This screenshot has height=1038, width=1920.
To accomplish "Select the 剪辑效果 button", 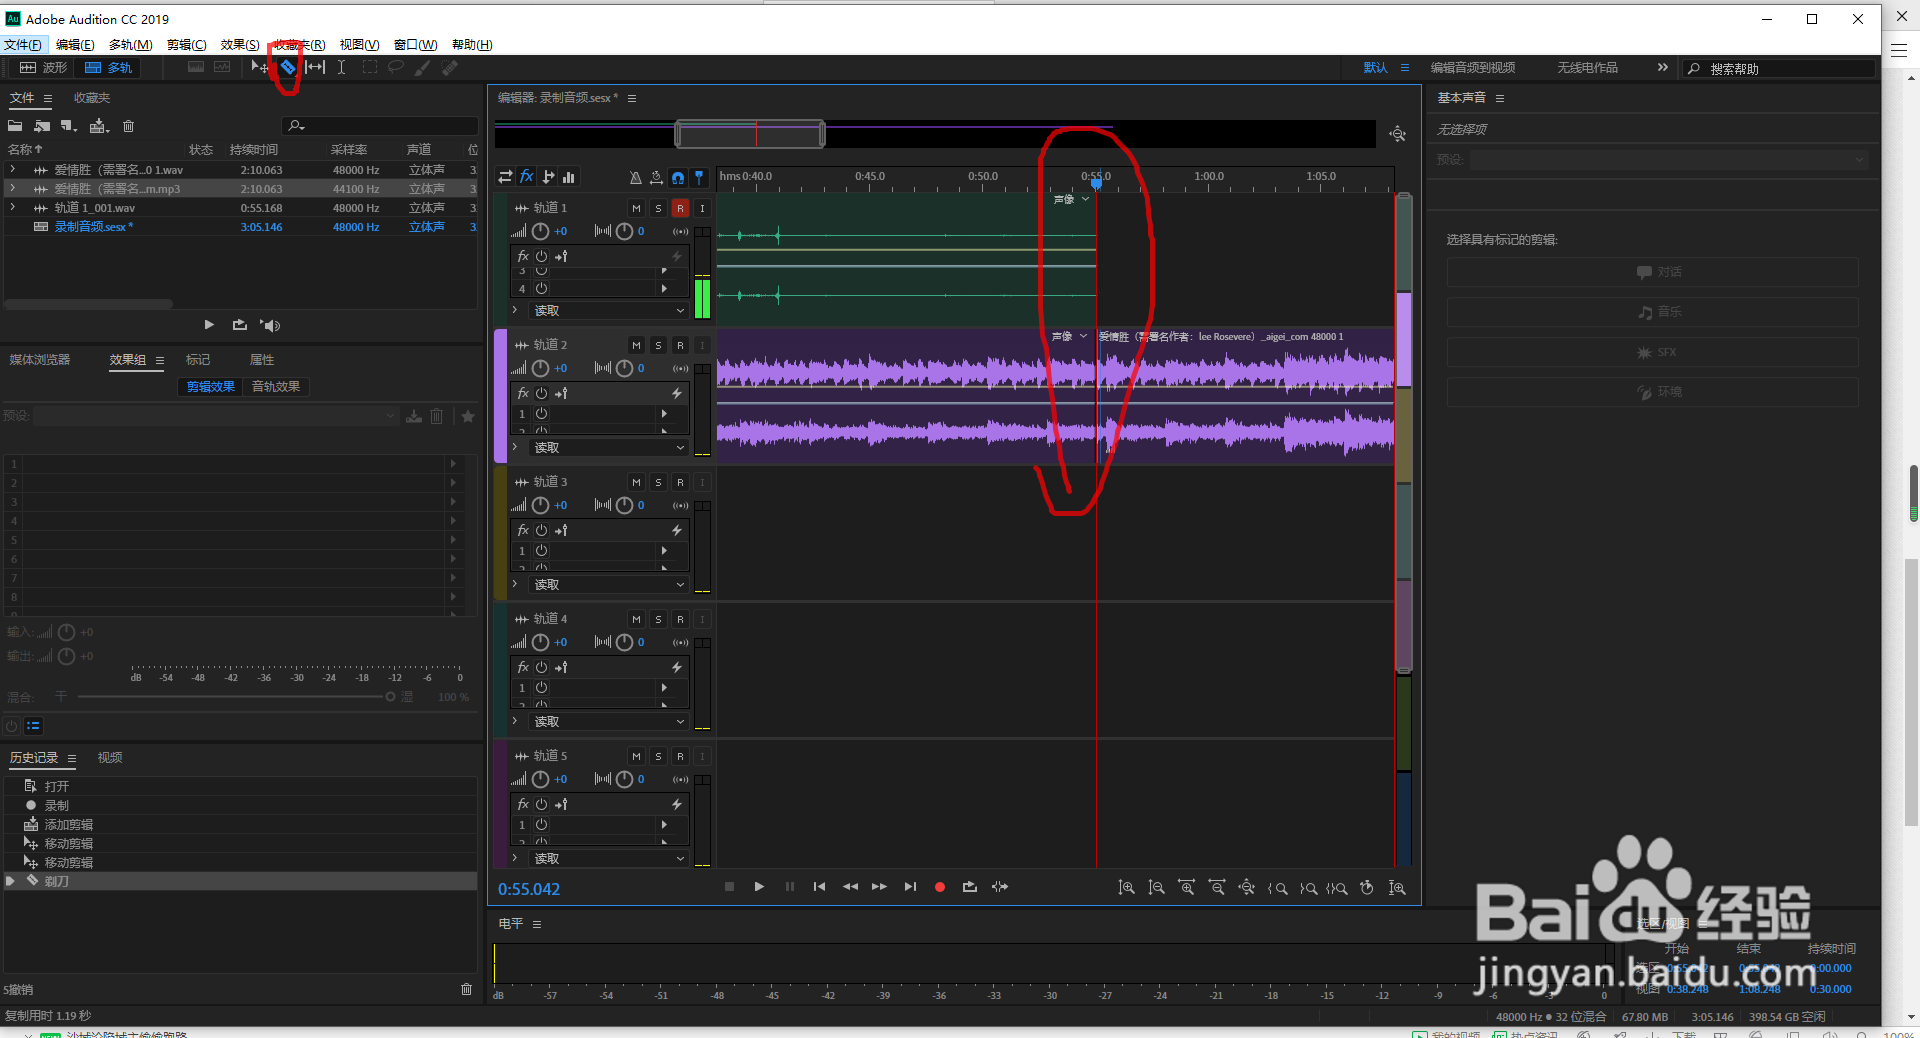I will coord(211,387).
